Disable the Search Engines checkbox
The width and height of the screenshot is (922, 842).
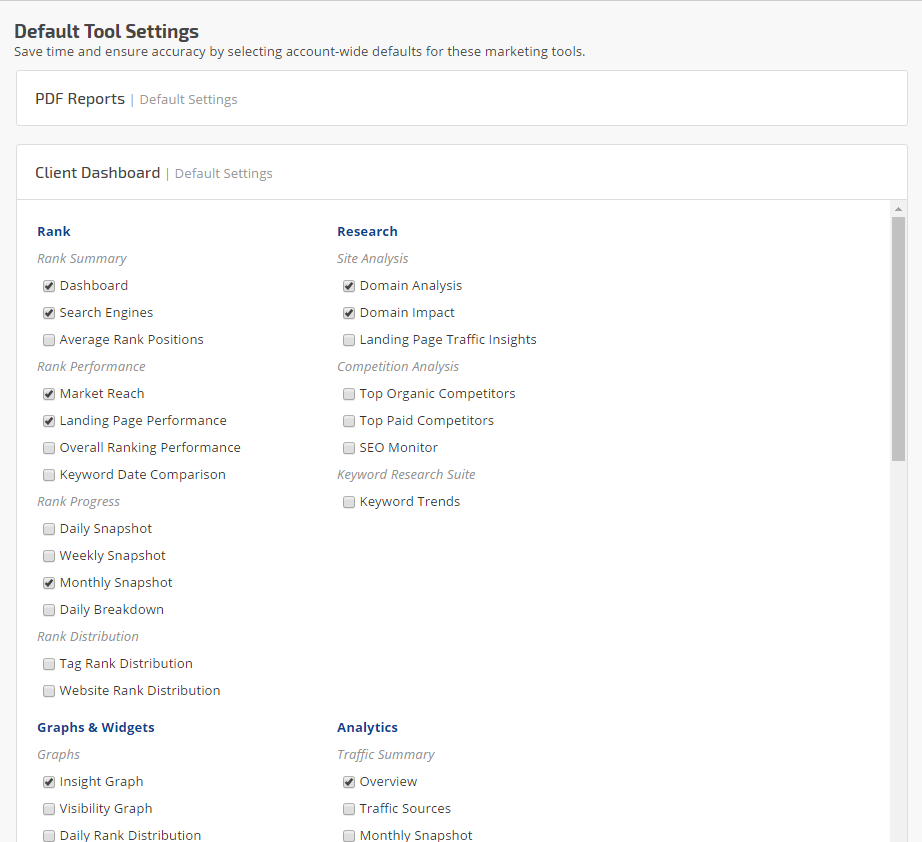pos(49,313)
